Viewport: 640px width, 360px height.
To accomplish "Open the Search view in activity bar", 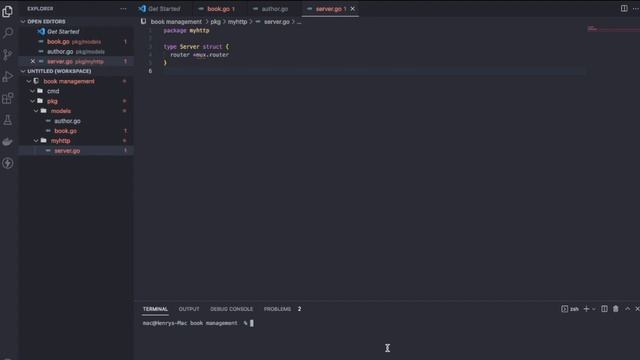I will click(7, 33).
